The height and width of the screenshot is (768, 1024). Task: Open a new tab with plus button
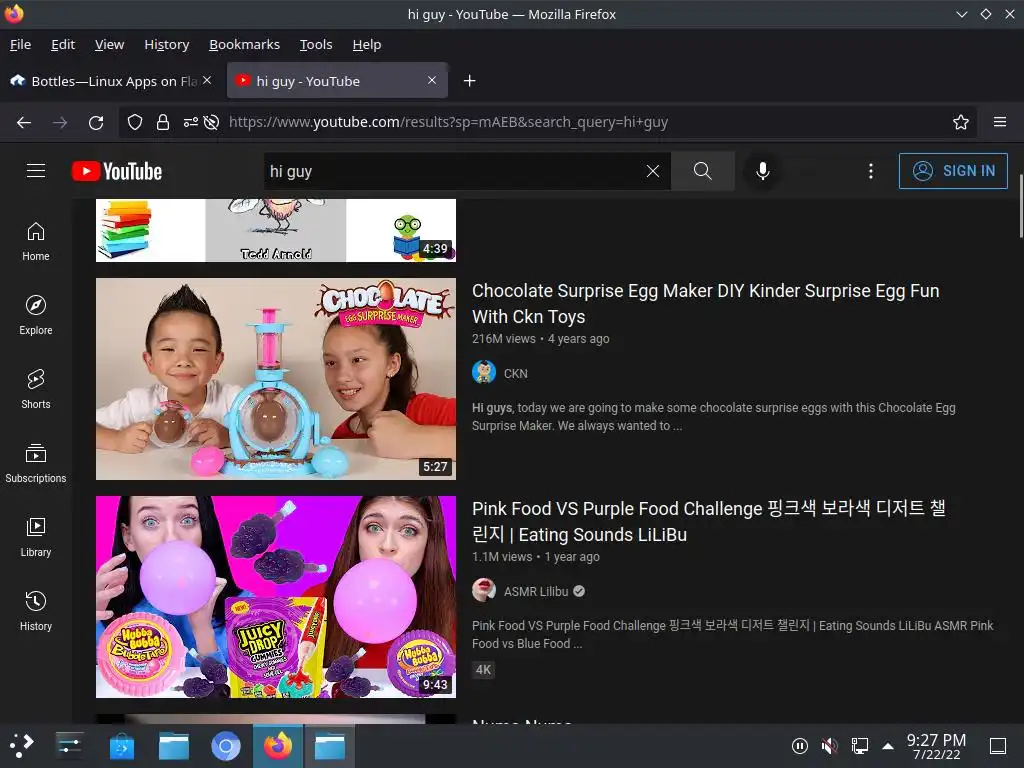[469, 80]
